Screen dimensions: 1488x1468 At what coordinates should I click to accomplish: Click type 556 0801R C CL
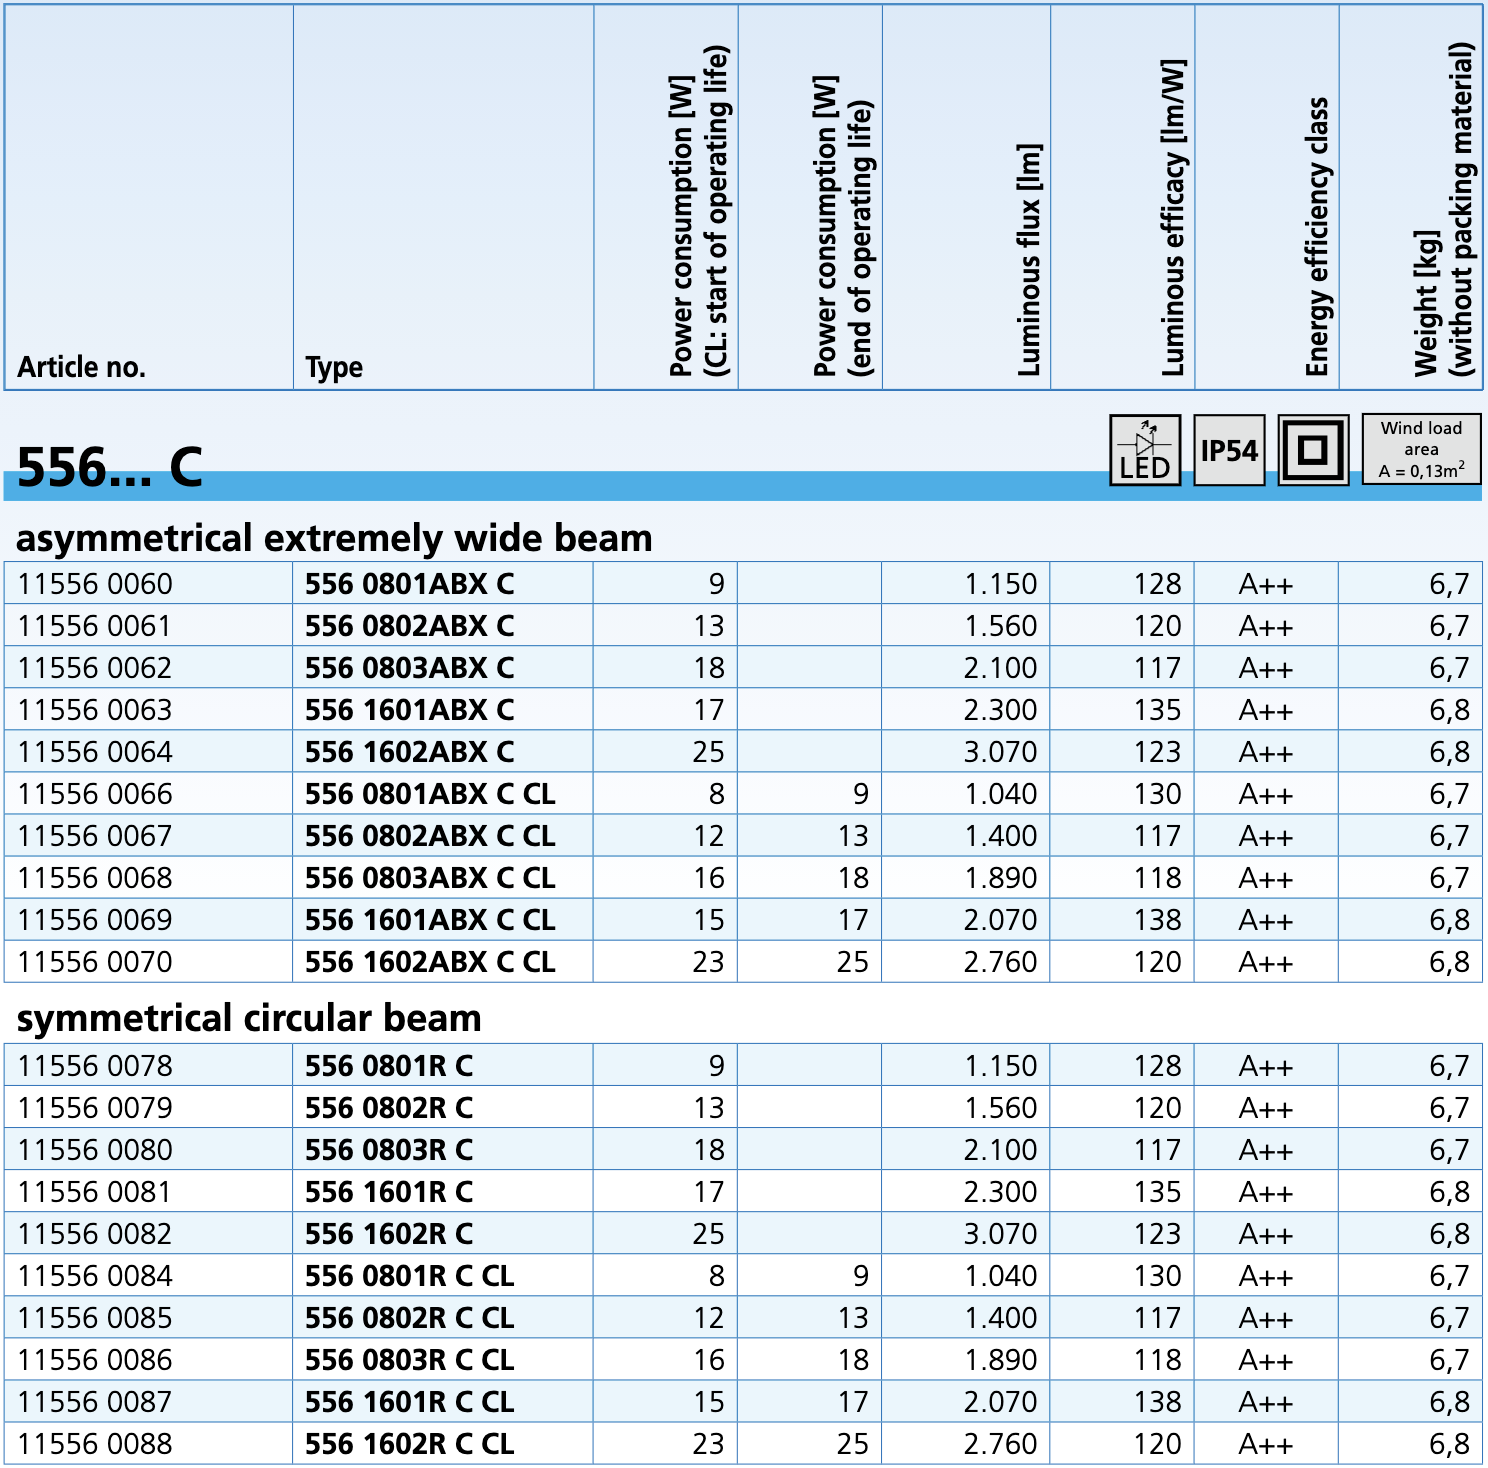(x=410, y=1276)
